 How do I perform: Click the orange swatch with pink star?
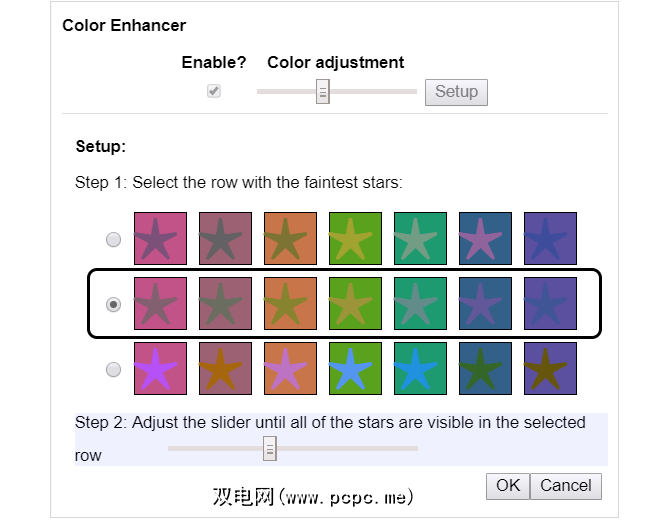290,369
